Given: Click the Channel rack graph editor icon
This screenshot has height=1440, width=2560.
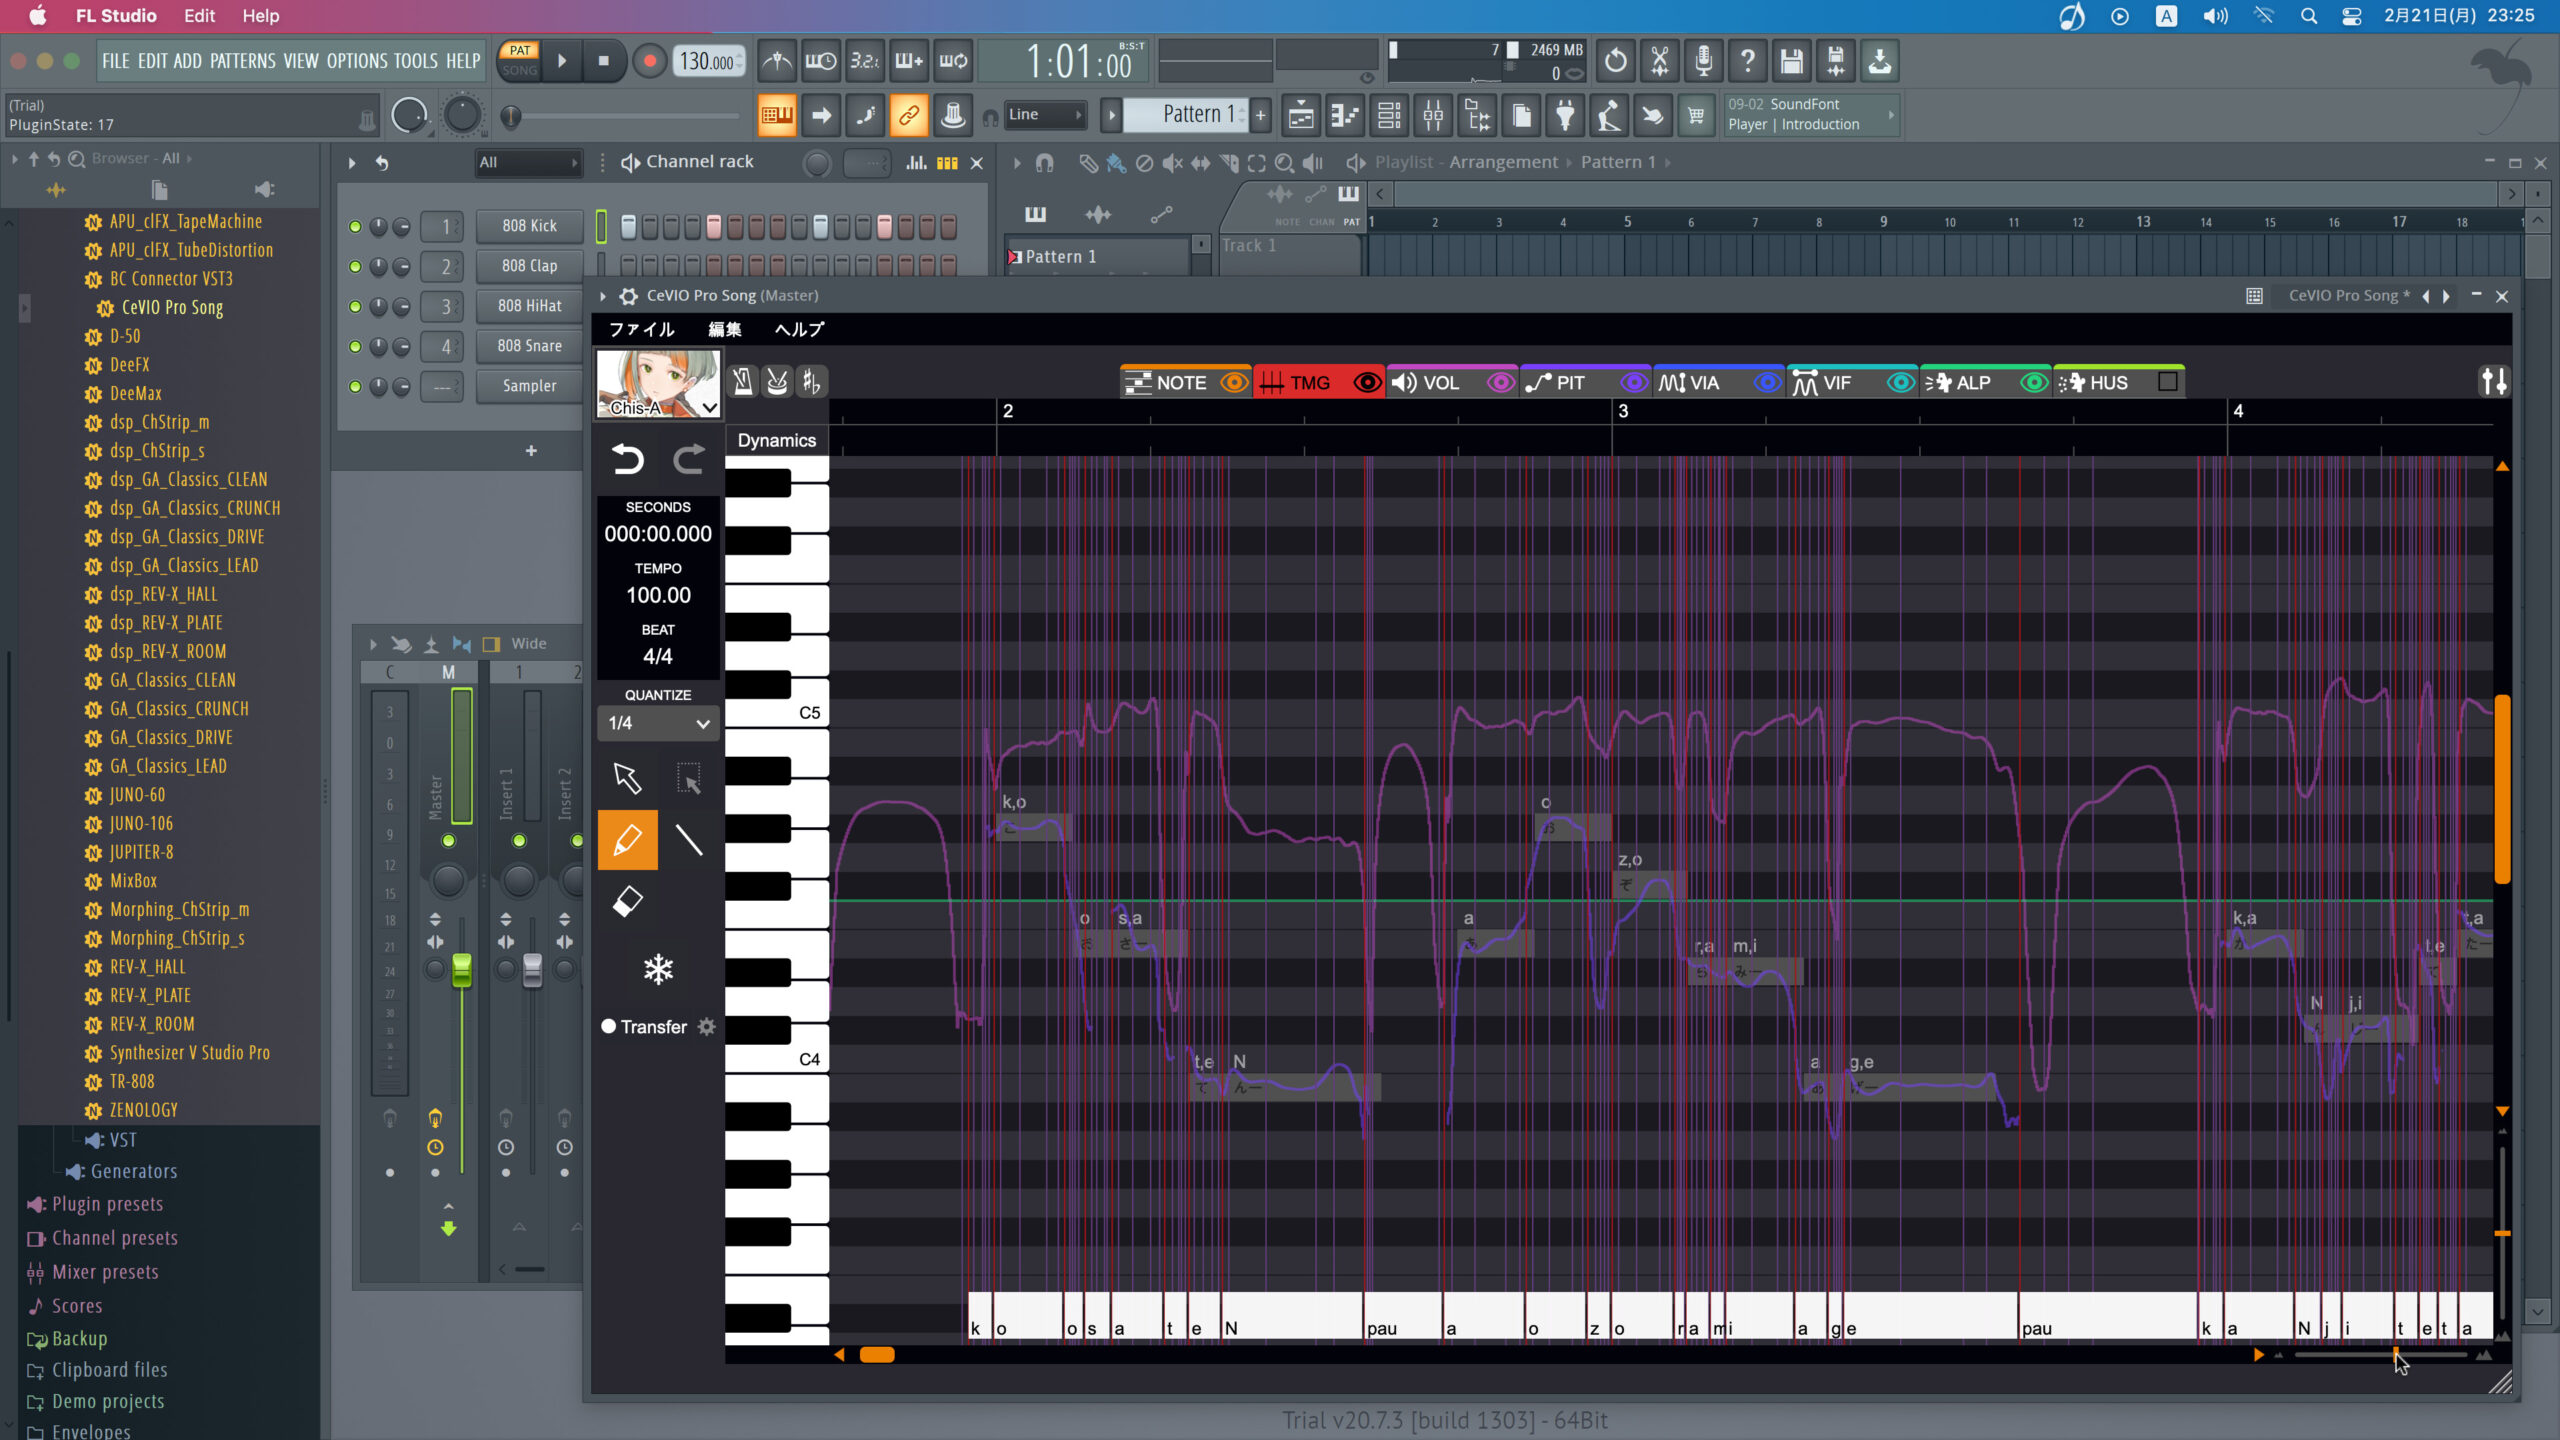Looking at the screenshot, I should pyautogui.click(x=916, y=163).
